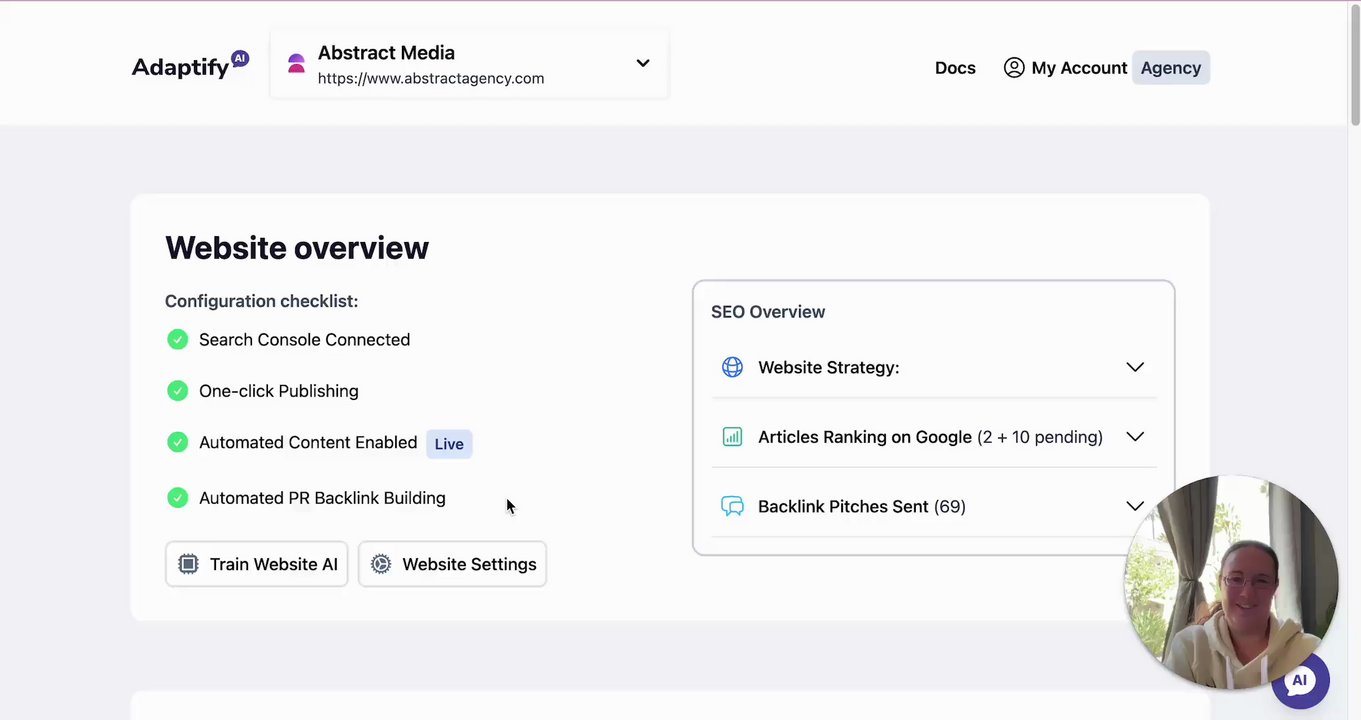The image size is (1361, 720).
Task: Click the Backlink Pitches chat bubbles icon
Action: pos(732,506)
